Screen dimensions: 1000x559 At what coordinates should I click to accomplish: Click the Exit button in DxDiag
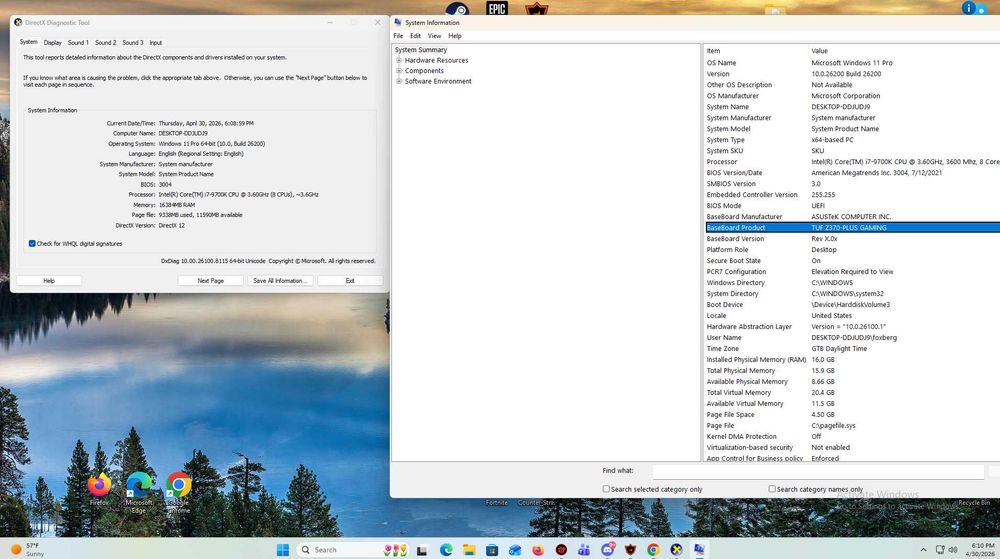[350, 280]
